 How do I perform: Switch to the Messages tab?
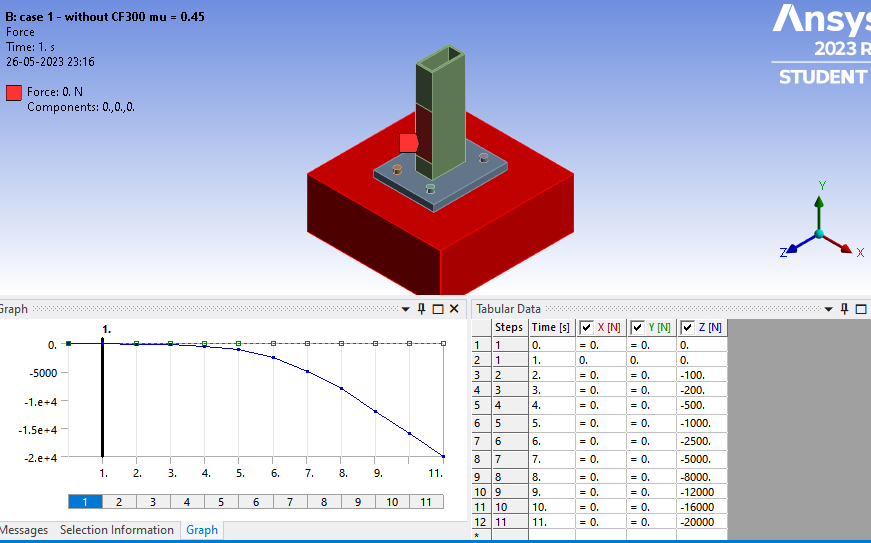click(23, 530)
